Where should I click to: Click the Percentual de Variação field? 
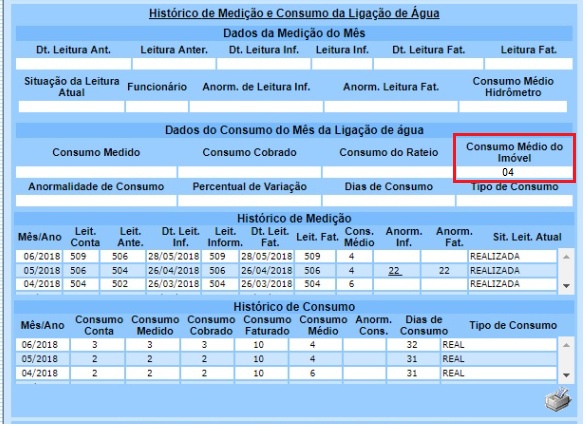(x=249, y=201)
